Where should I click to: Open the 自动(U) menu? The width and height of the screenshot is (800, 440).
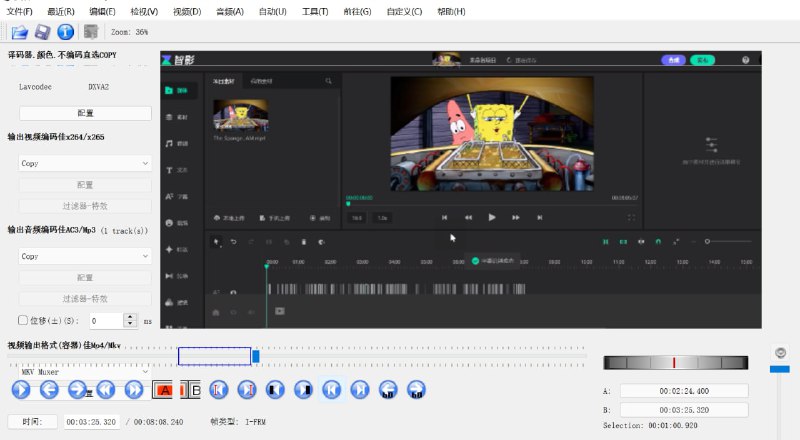[273, 11]
